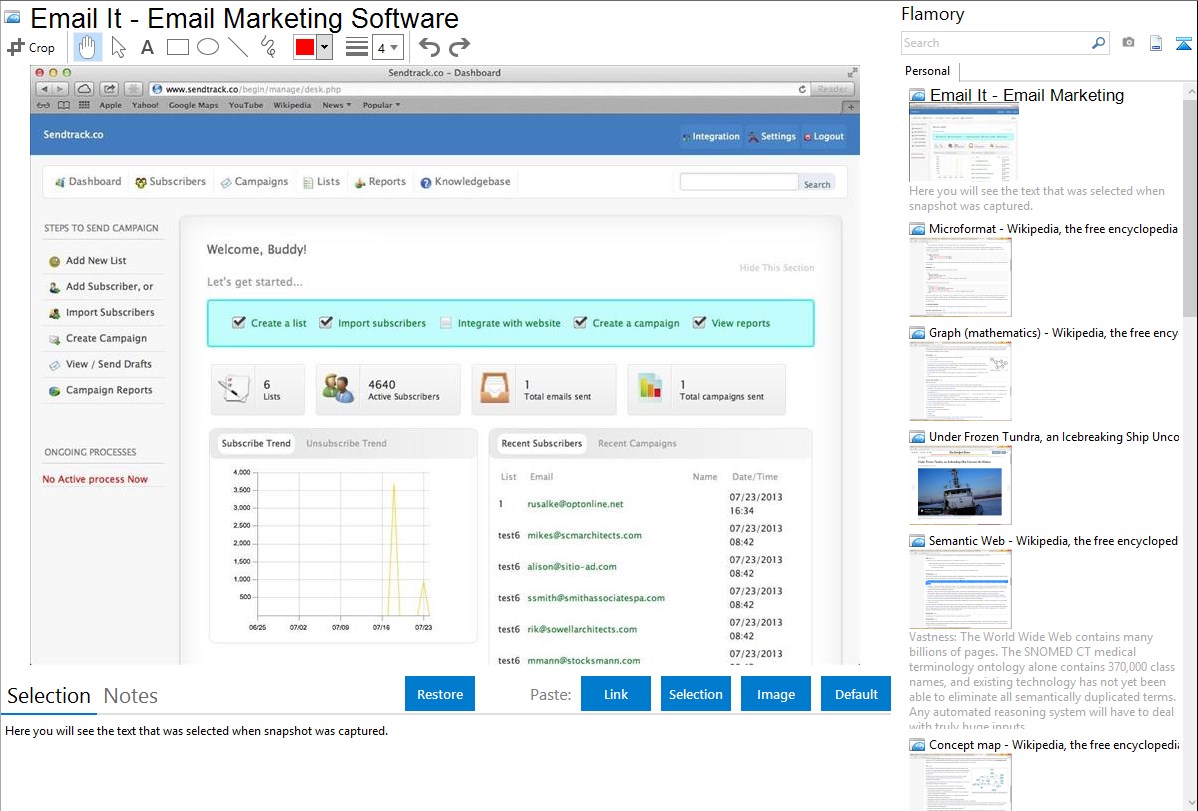Screen dimensions: 1198x811
Task: Undo the last annotation
Action: coord(429,47)
